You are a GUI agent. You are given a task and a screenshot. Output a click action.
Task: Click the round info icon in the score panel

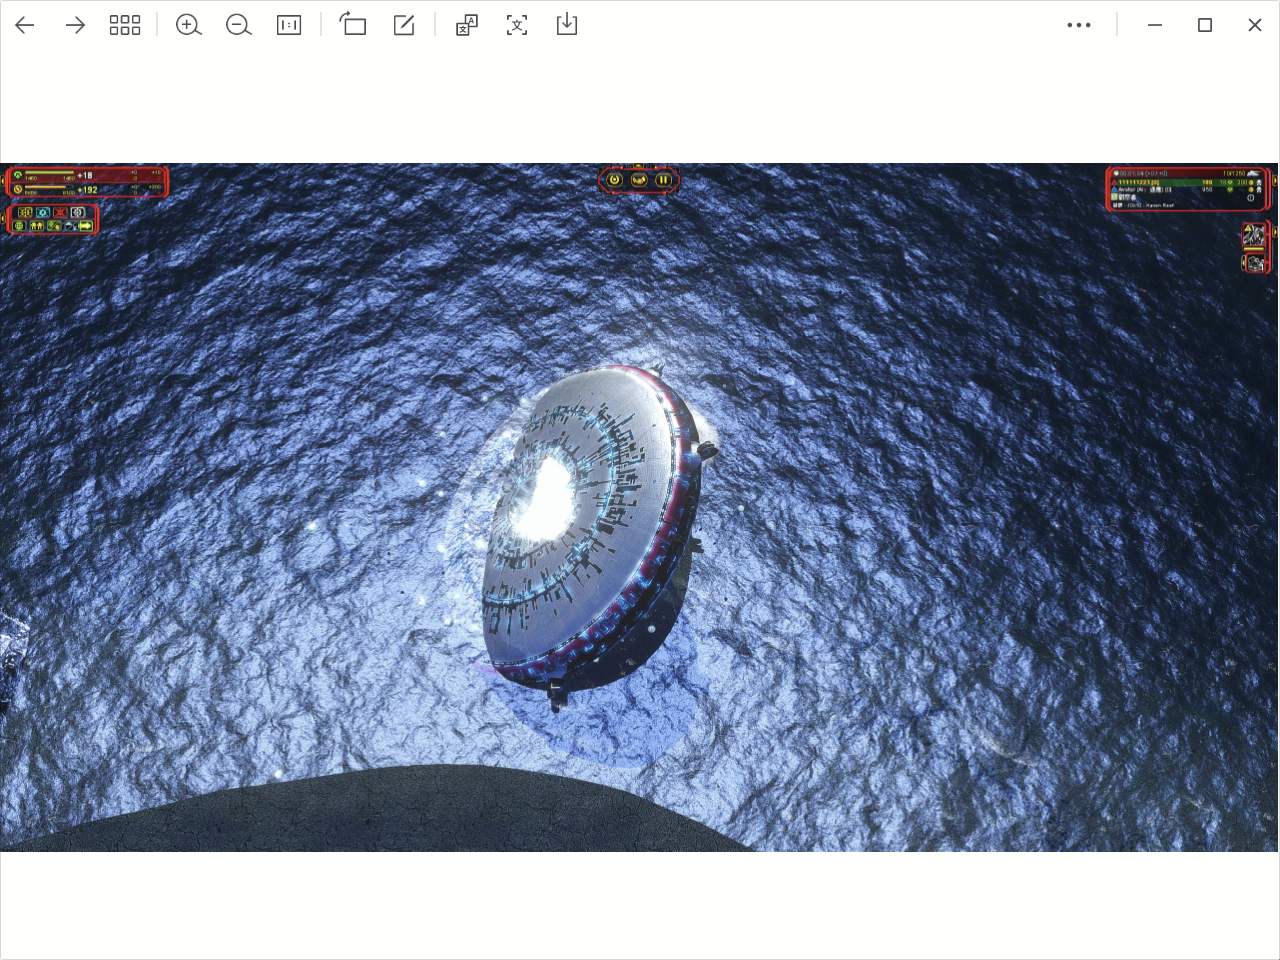click(1250, 198)
